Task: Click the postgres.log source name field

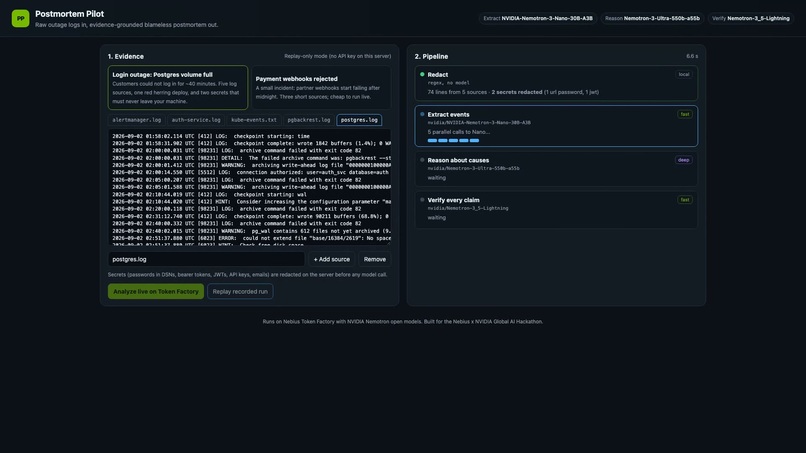Action: 206,259
